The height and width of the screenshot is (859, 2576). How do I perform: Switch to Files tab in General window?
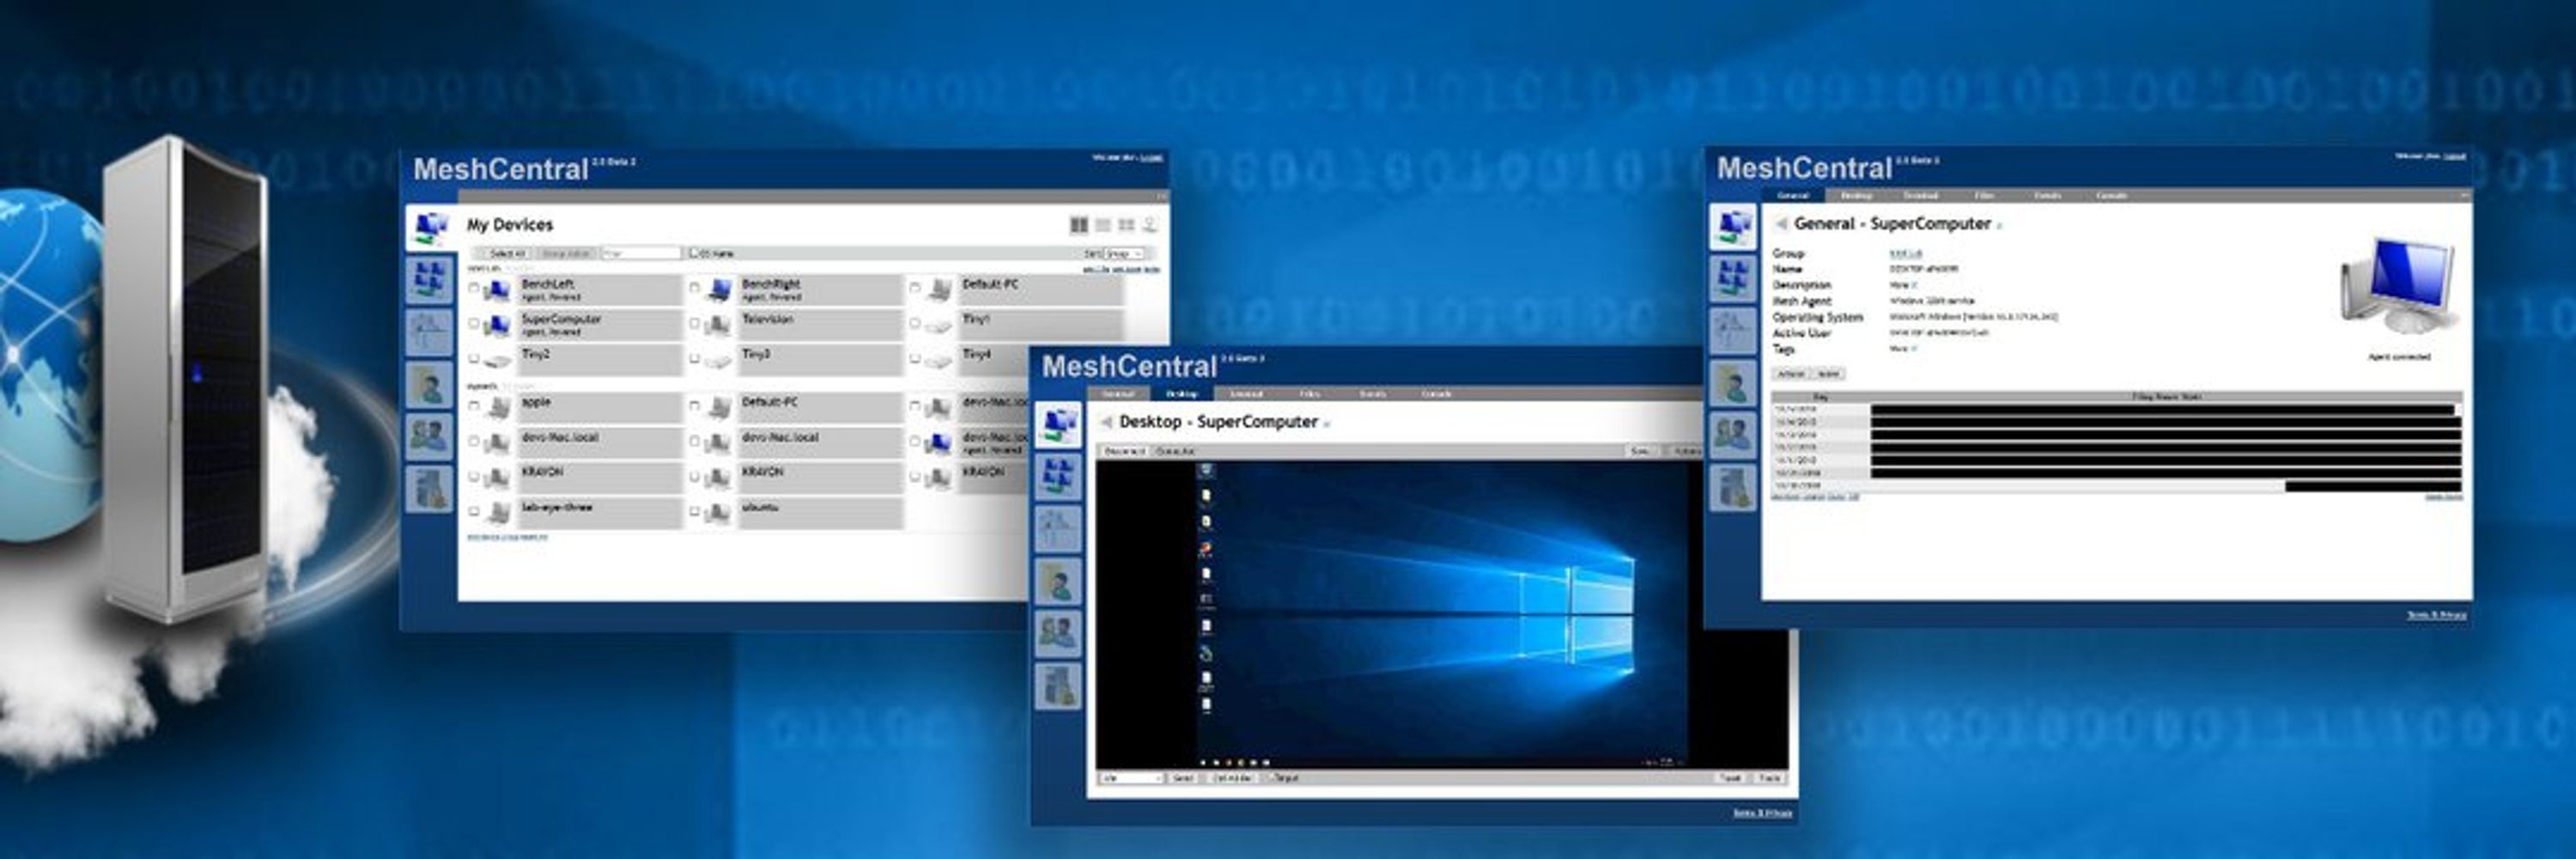(x=1984, y=196)
